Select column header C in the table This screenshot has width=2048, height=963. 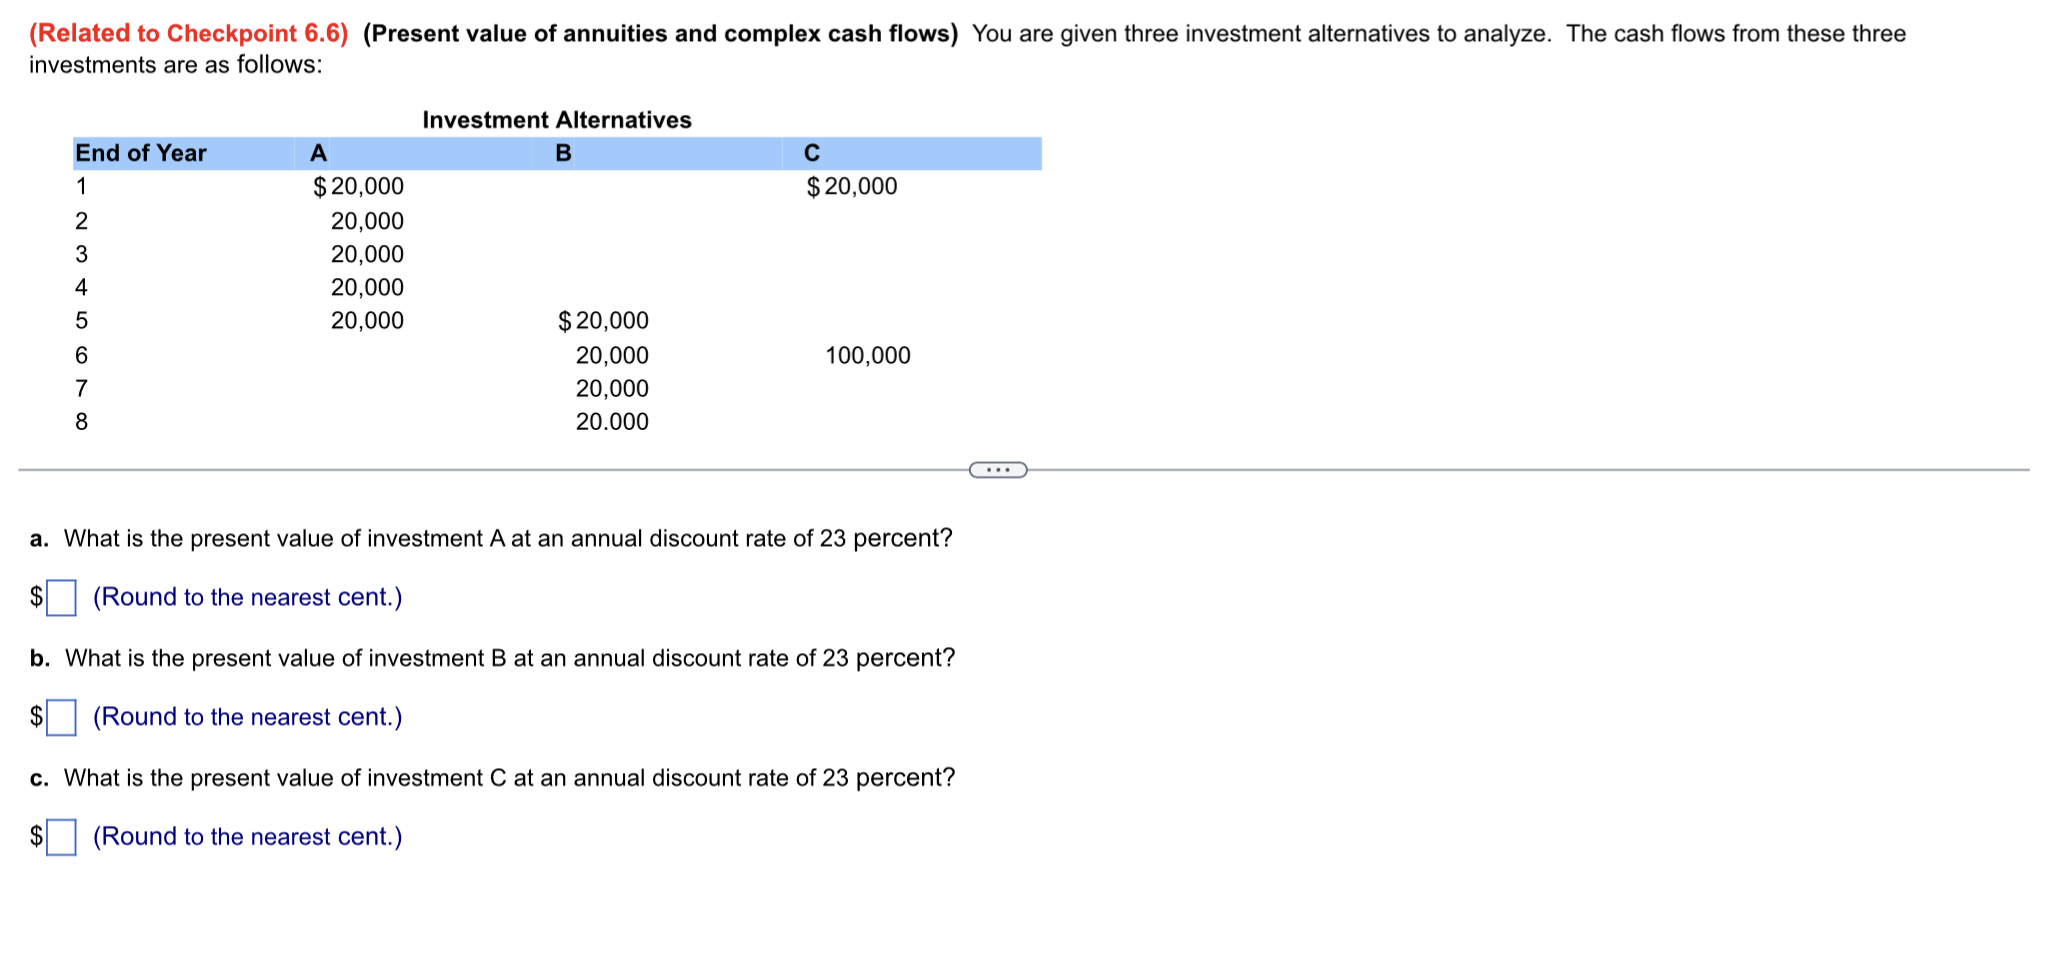click(x=810, y=153)
